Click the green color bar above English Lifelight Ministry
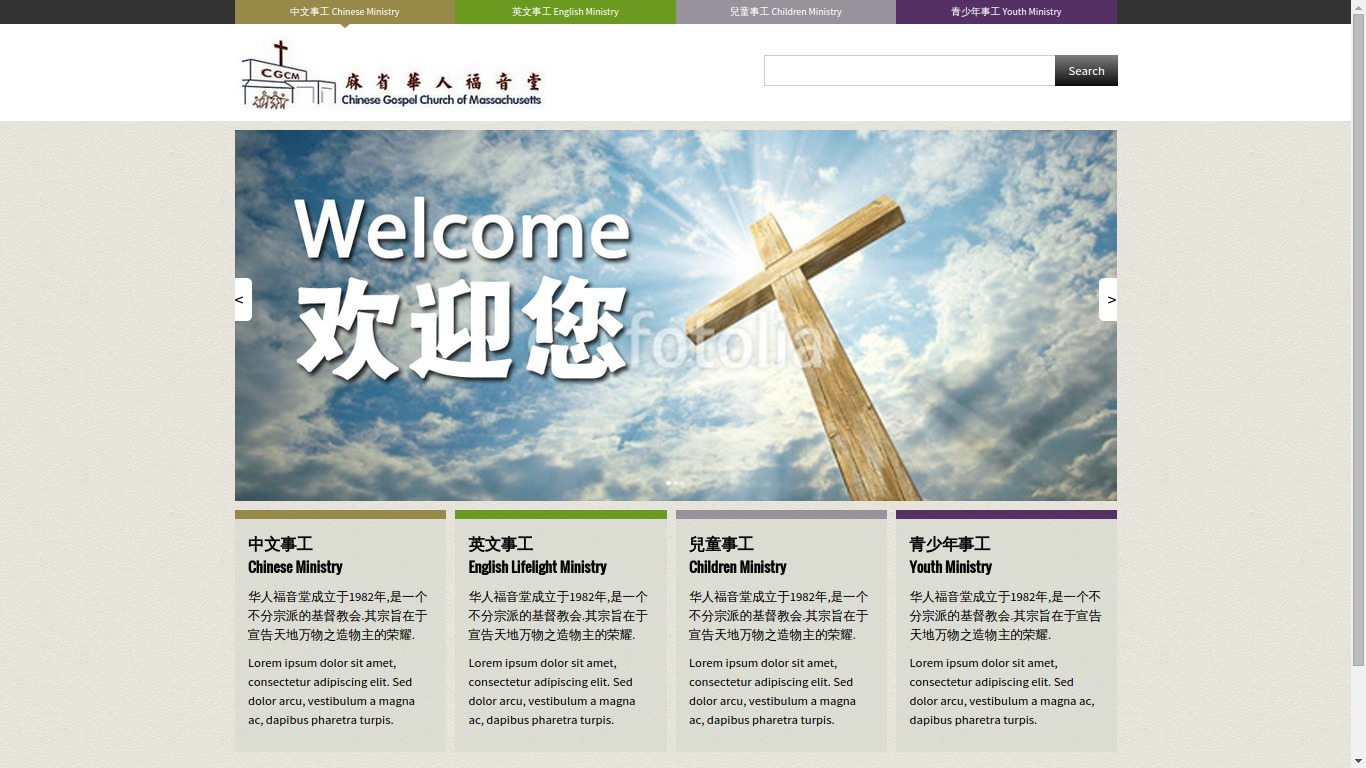 561,515
